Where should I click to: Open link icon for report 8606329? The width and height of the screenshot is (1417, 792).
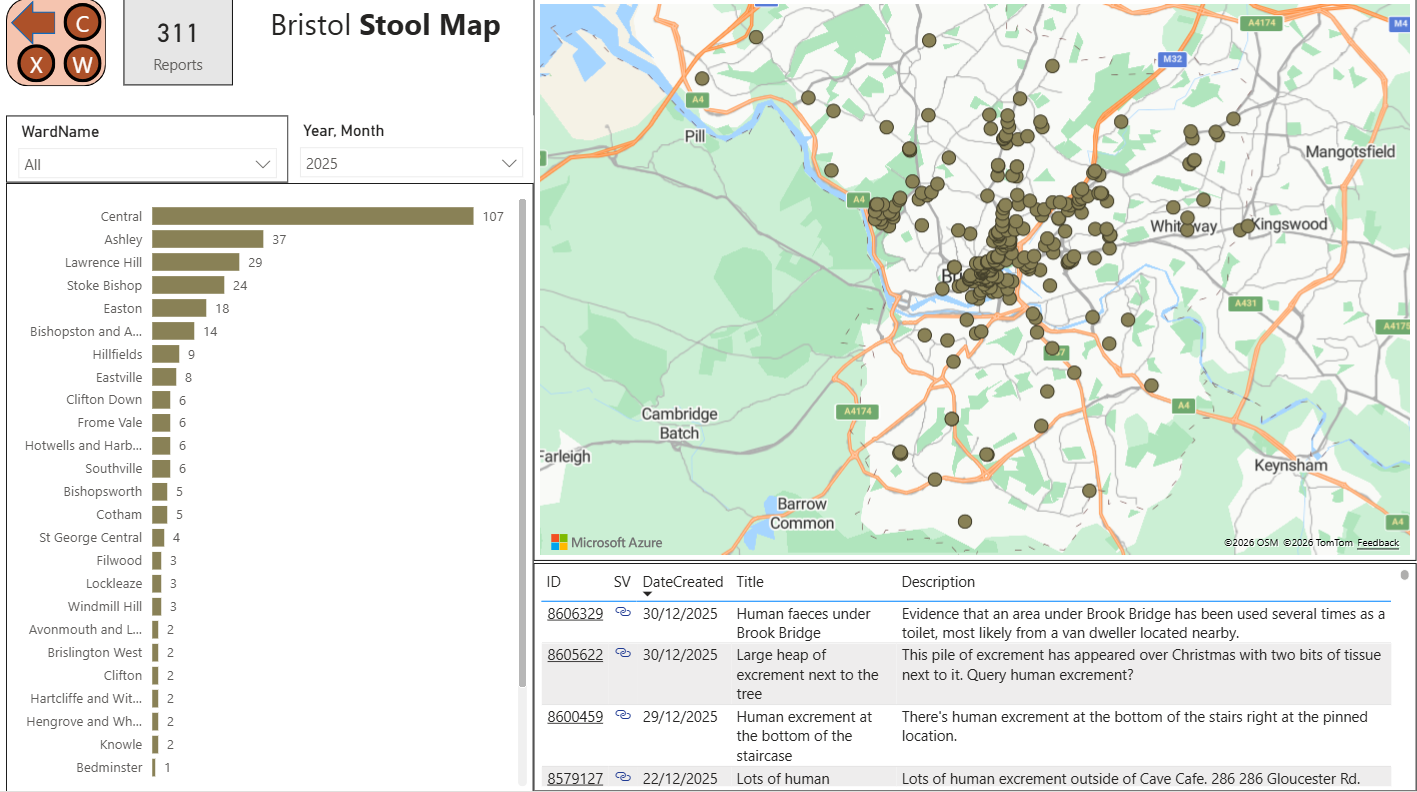623,613
